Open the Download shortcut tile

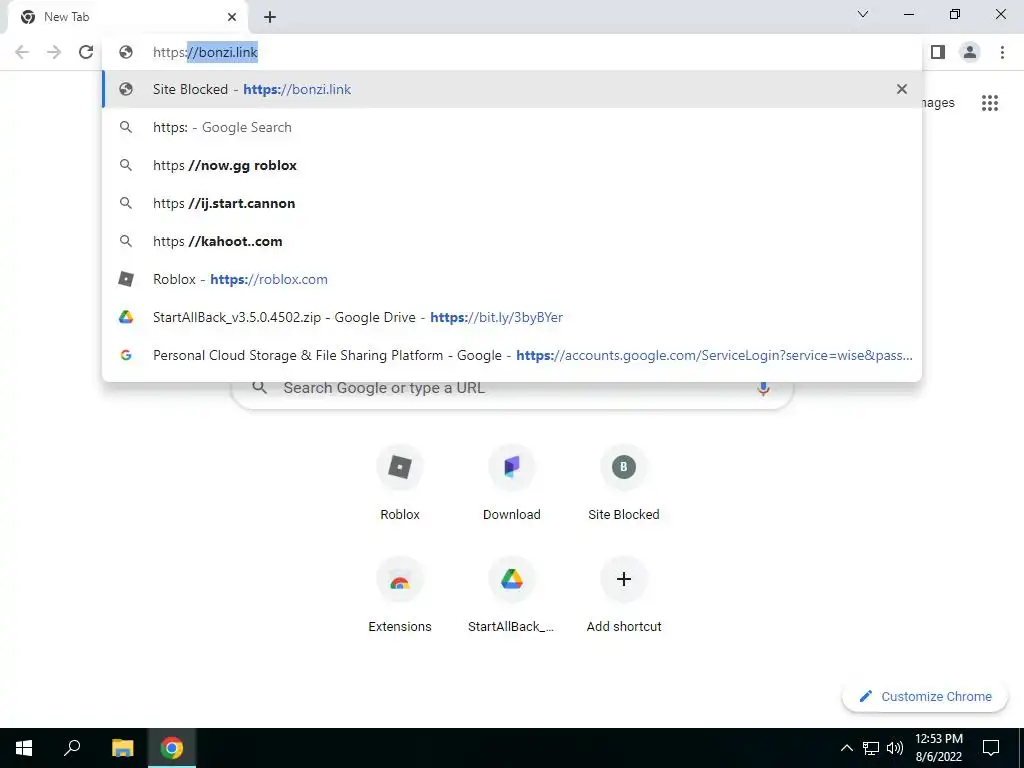tap(512, 483)
